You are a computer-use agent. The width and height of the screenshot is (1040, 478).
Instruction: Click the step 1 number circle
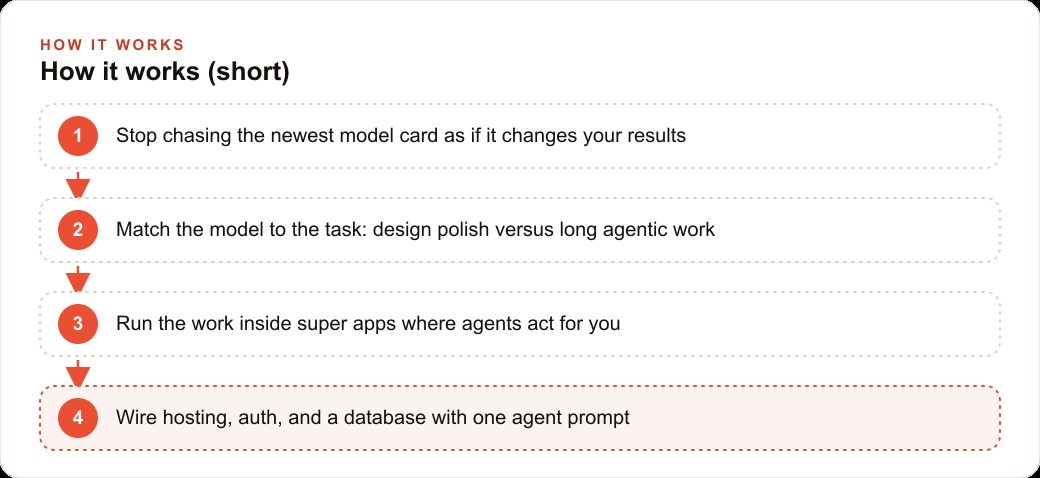point(78,136)
